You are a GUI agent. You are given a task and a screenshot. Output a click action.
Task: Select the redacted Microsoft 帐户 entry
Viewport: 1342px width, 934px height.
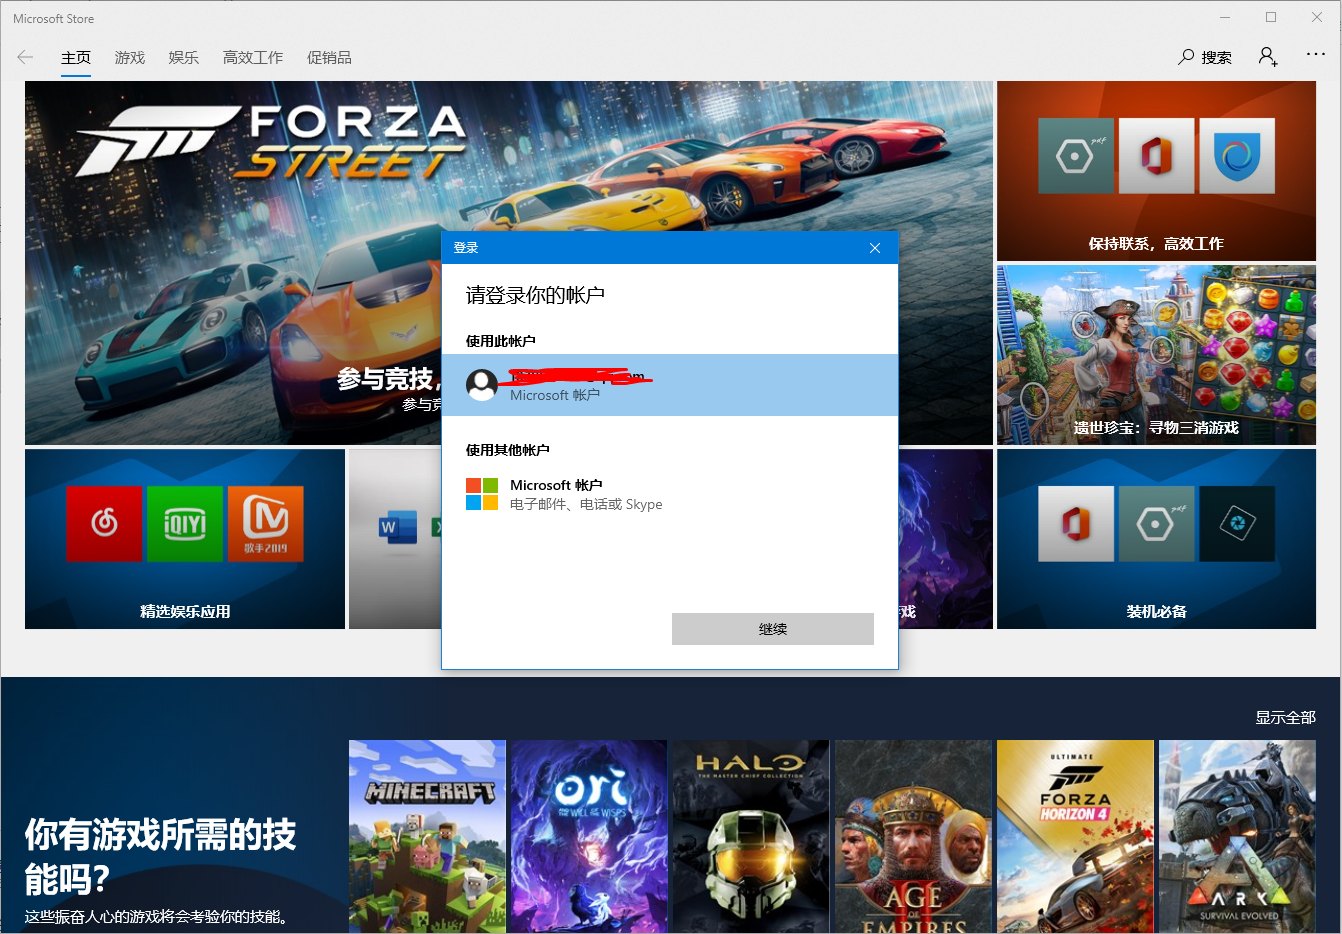pos(670,385)
